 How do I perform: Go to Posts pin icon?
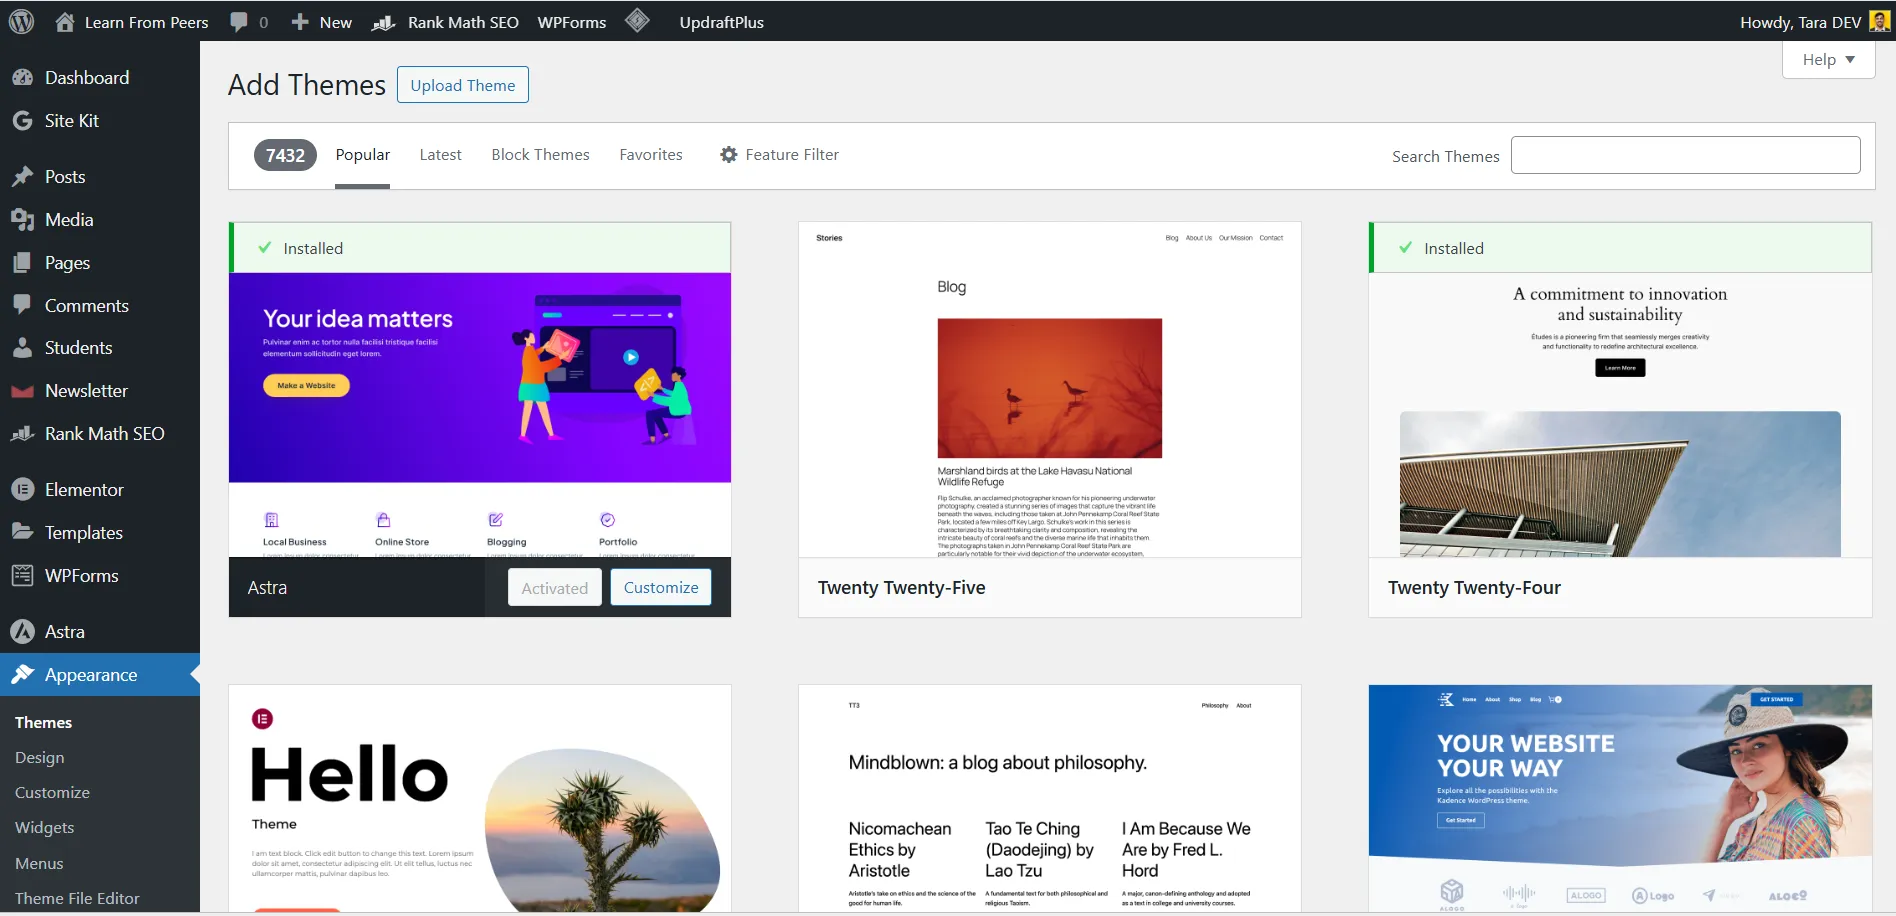(22, 177)
